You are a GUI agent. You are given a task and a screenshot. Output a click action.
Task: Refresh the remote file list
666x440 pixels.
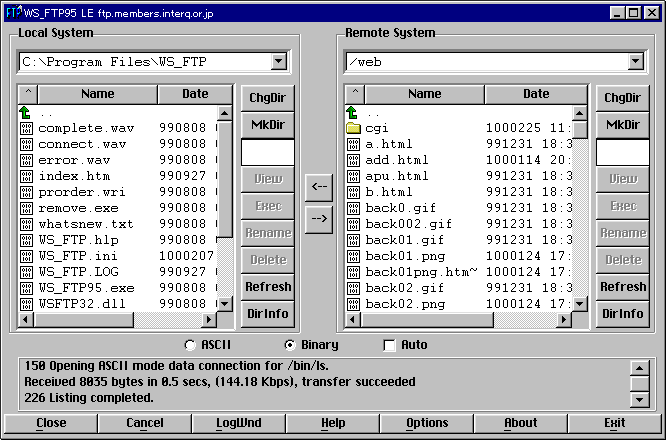(x=623, y=287)
